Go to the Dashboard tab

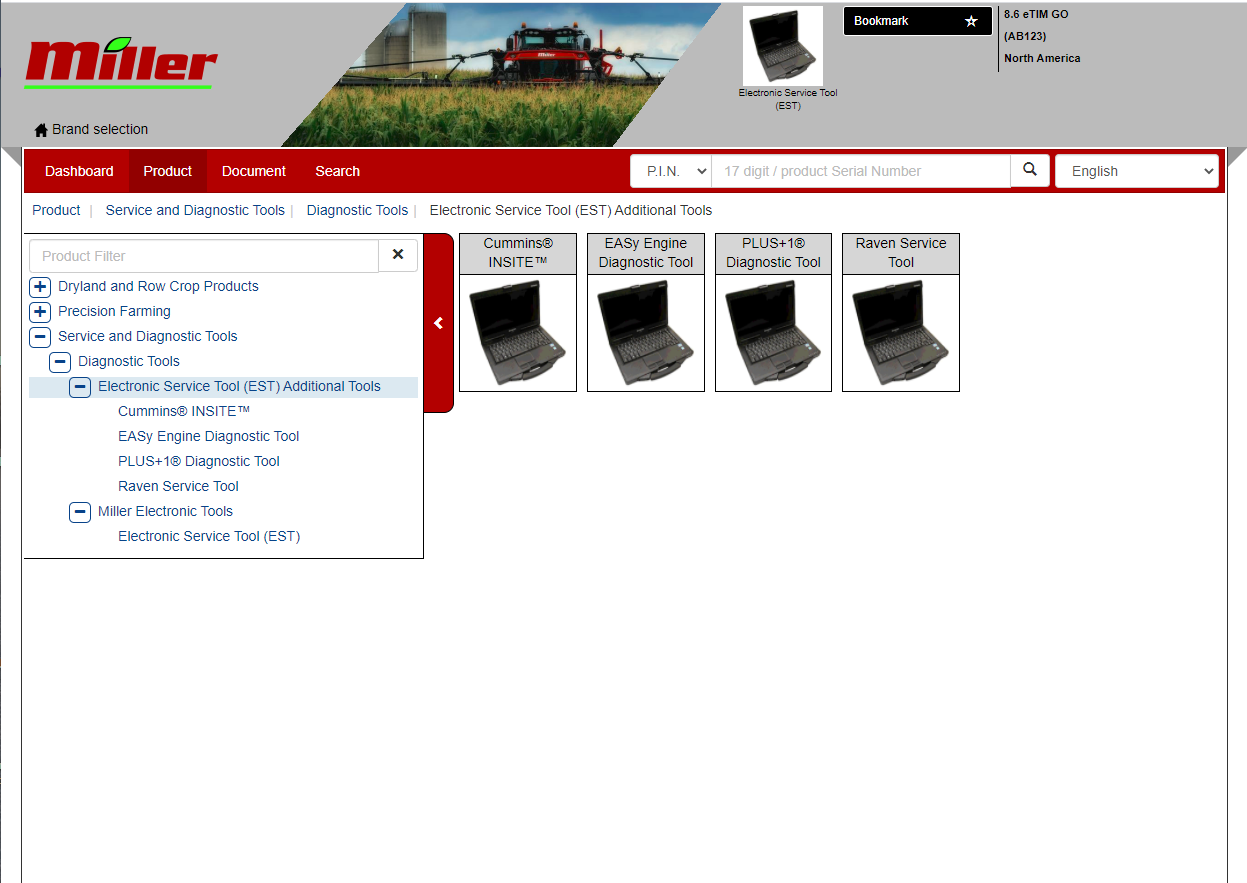(79, 171)
